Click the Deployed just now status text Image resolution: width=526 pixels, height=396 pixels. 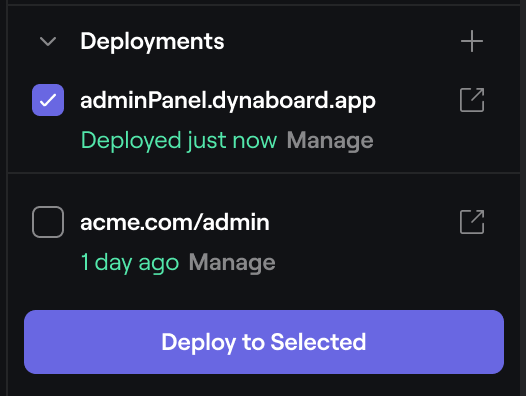(x=179, y=140)
